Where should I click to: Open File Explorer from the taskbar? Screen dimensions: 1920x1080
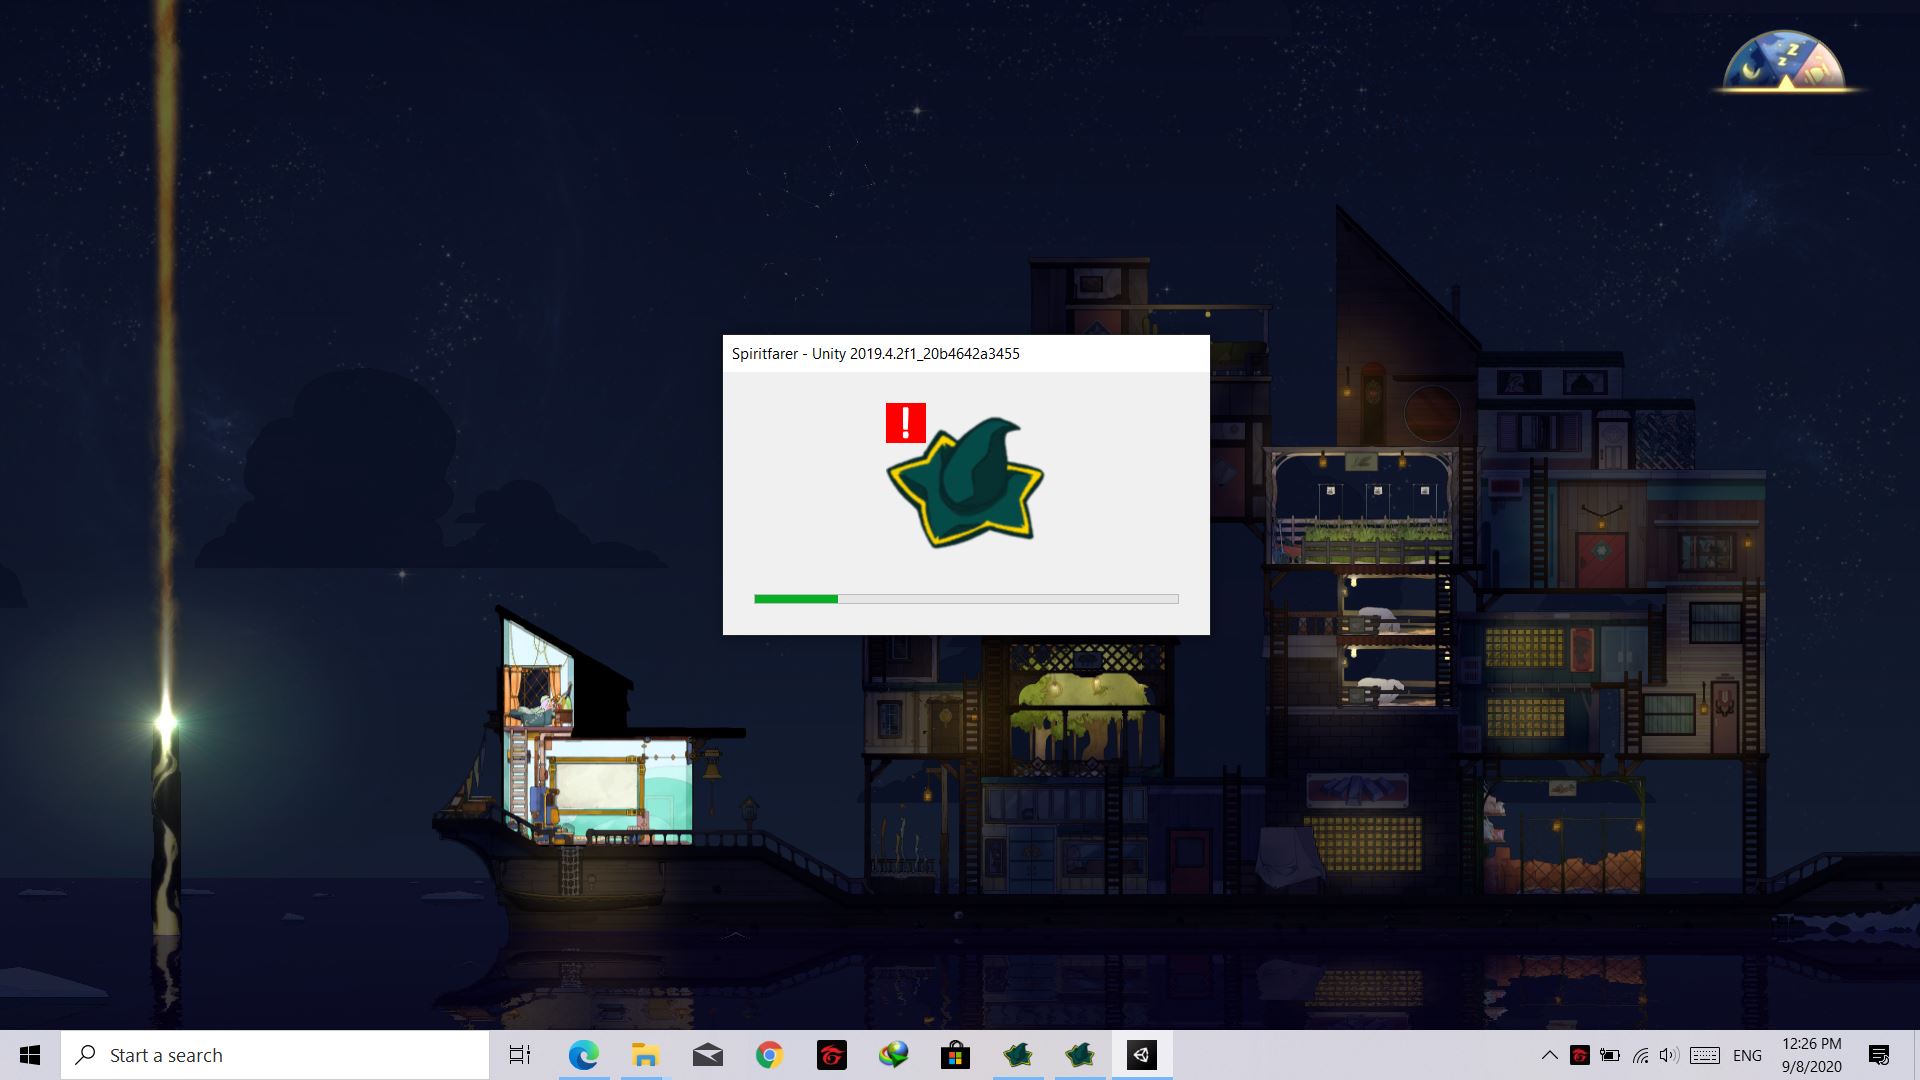tap(645, 1055)
